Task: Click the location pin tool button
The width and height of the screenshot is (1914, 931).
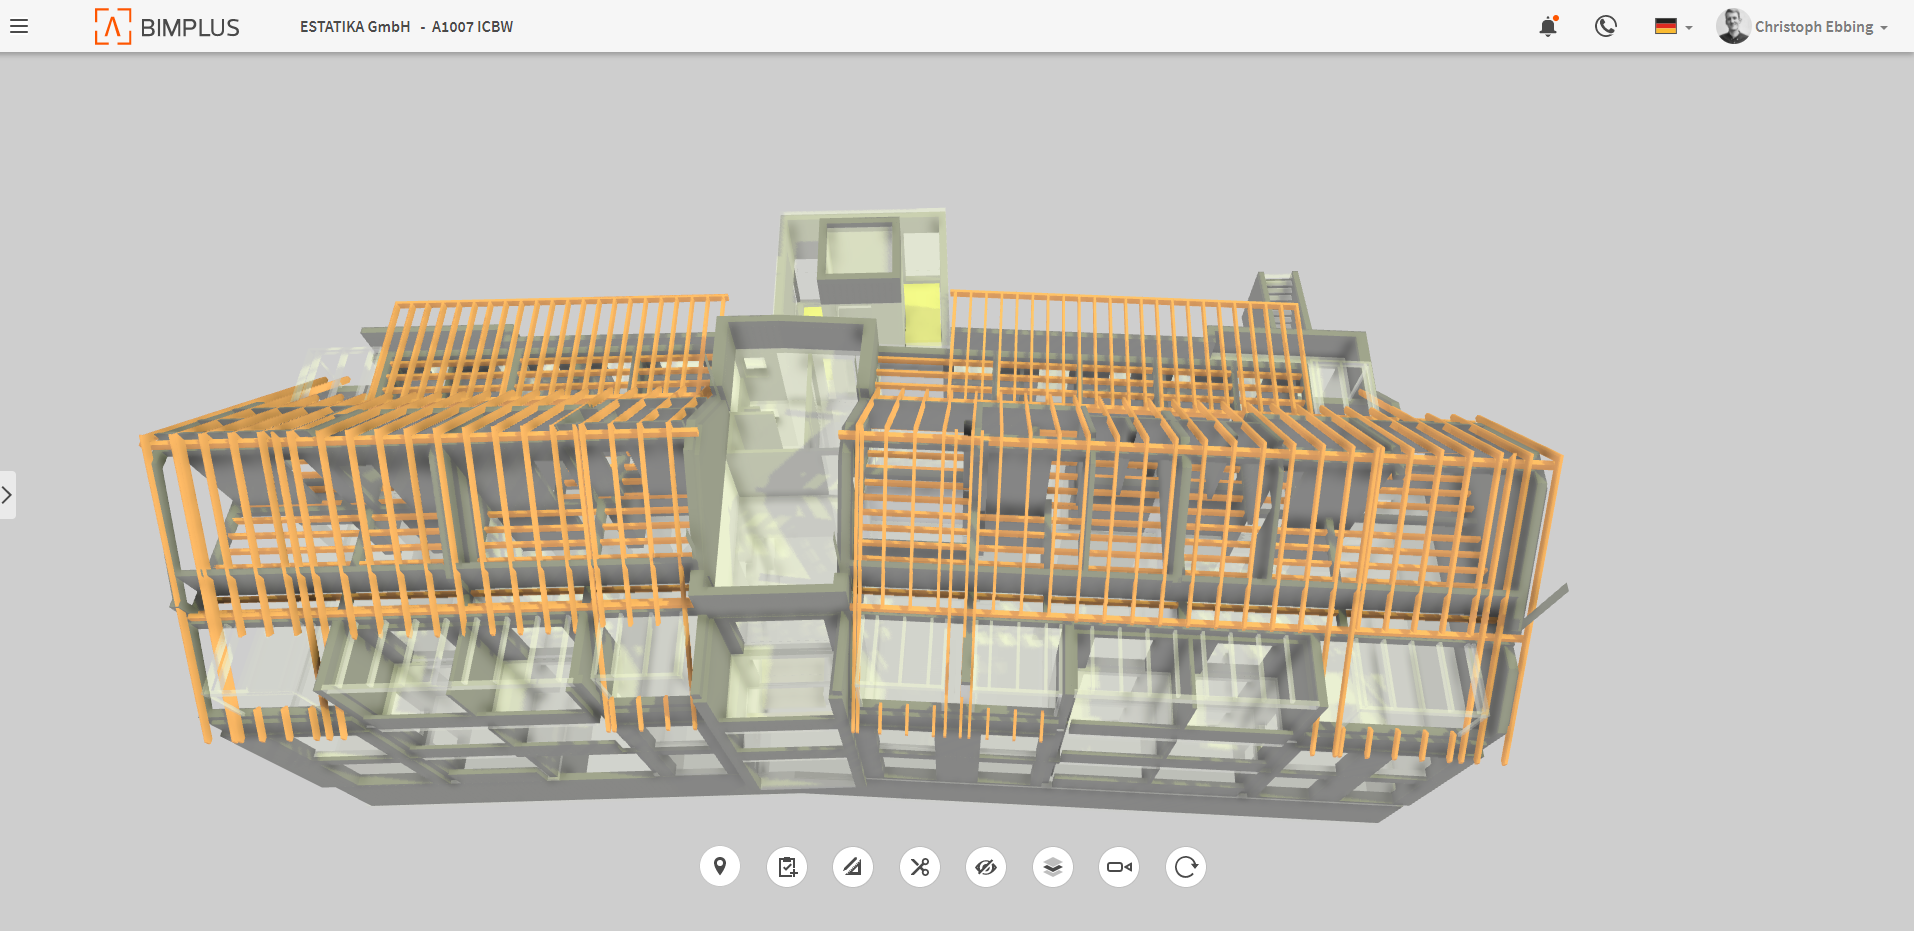Action: click(720, 867)
